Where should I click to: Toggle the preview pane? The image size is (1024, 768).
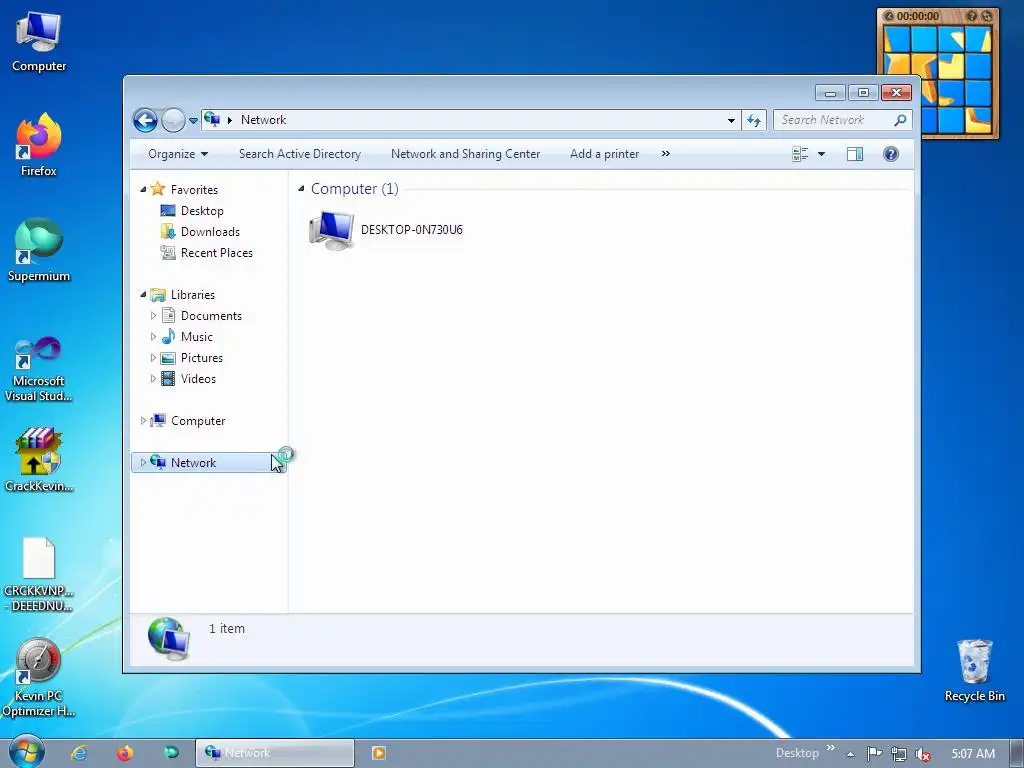(855, 154)
